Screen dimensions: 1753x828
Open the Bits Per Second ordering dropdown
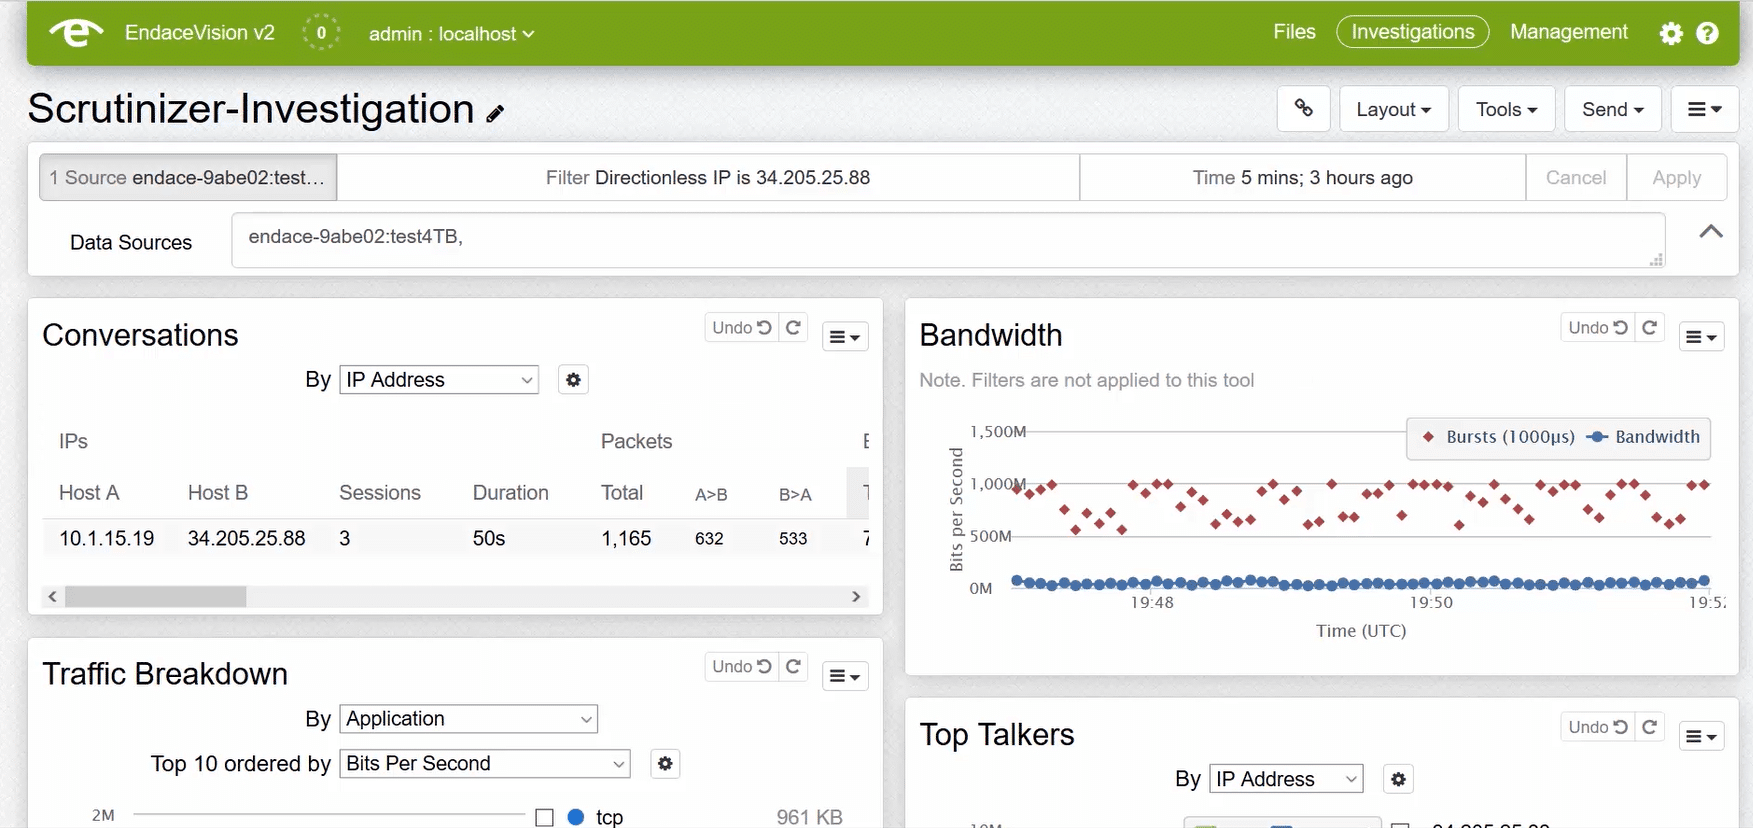485,764
